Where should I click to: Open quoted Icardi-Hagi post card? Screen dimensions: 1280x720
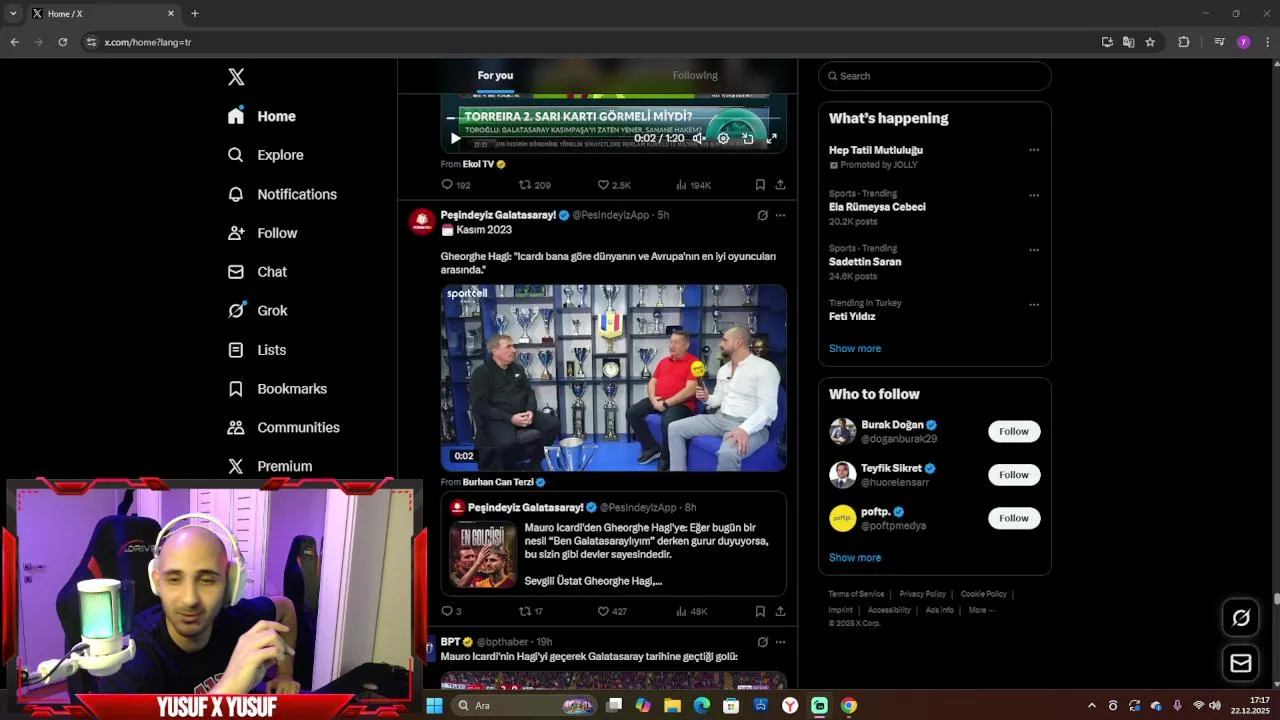(613, 544)
